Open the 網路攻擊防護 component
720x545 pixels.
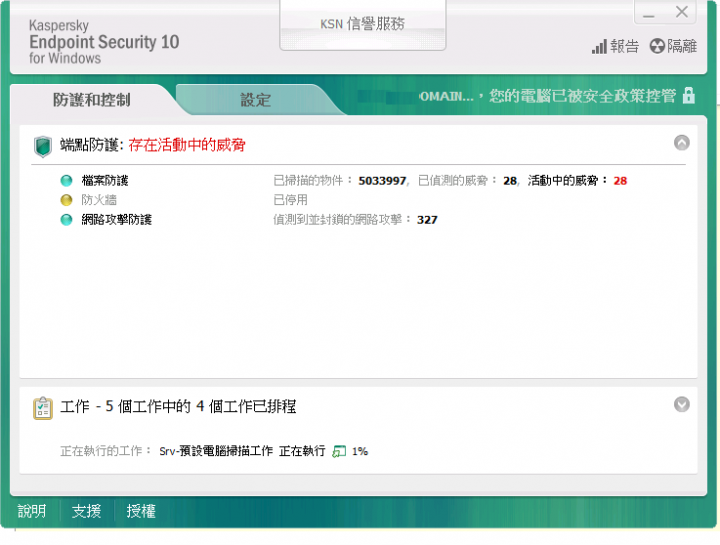click(x=117, y=219)
